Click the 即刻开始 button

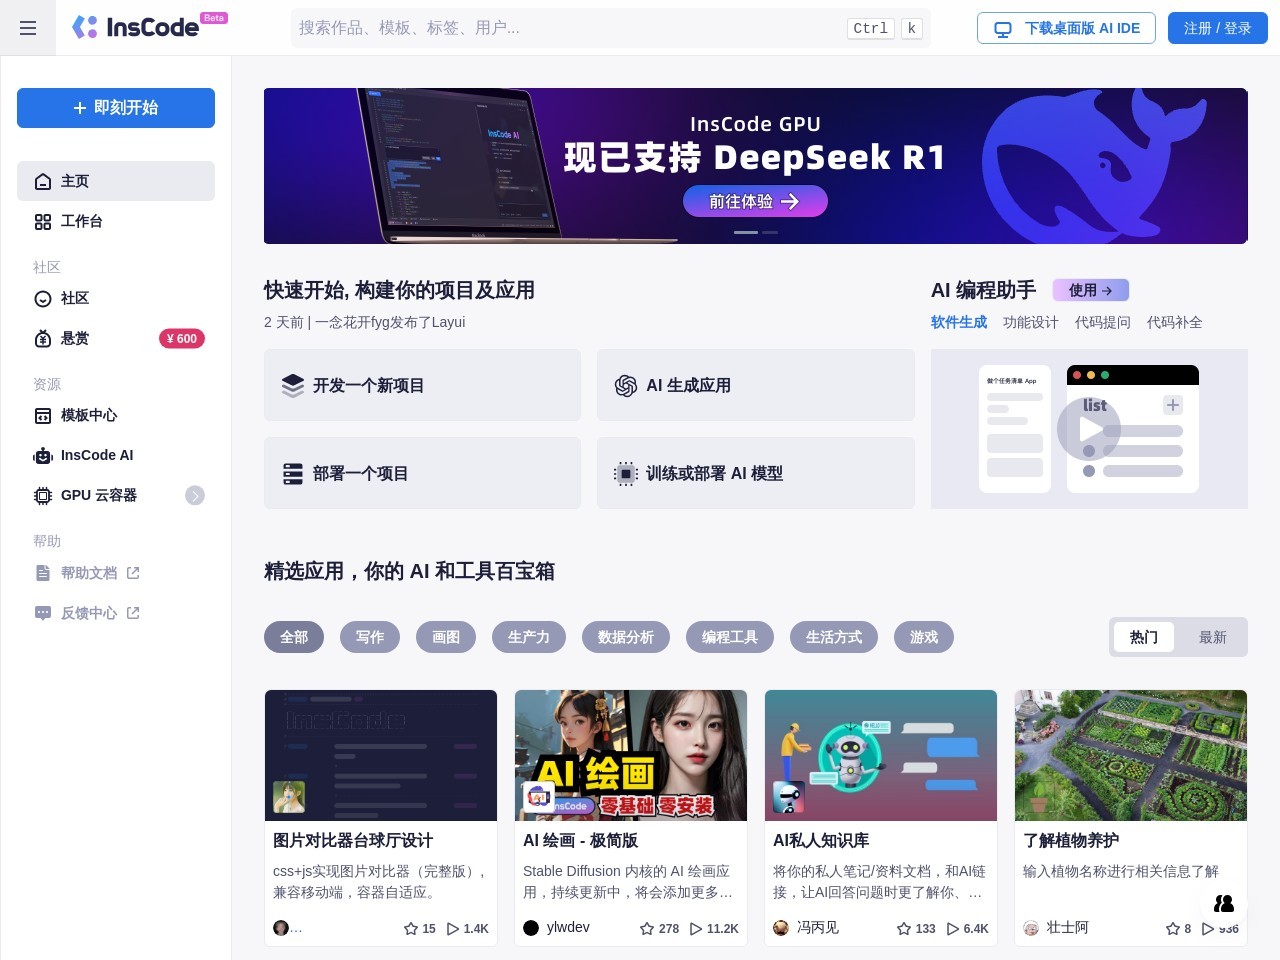[x=116, y=108]
